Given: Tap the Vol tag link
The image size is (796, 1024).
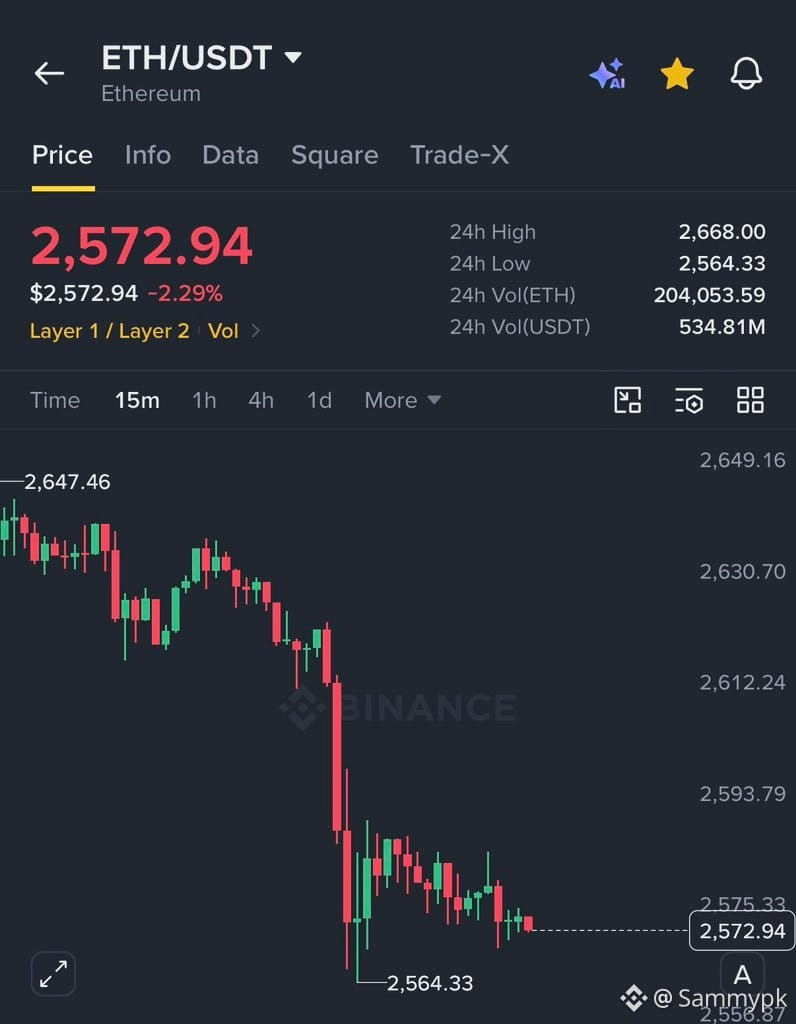Looking at the screenshot, I should [x=223, y=331].
